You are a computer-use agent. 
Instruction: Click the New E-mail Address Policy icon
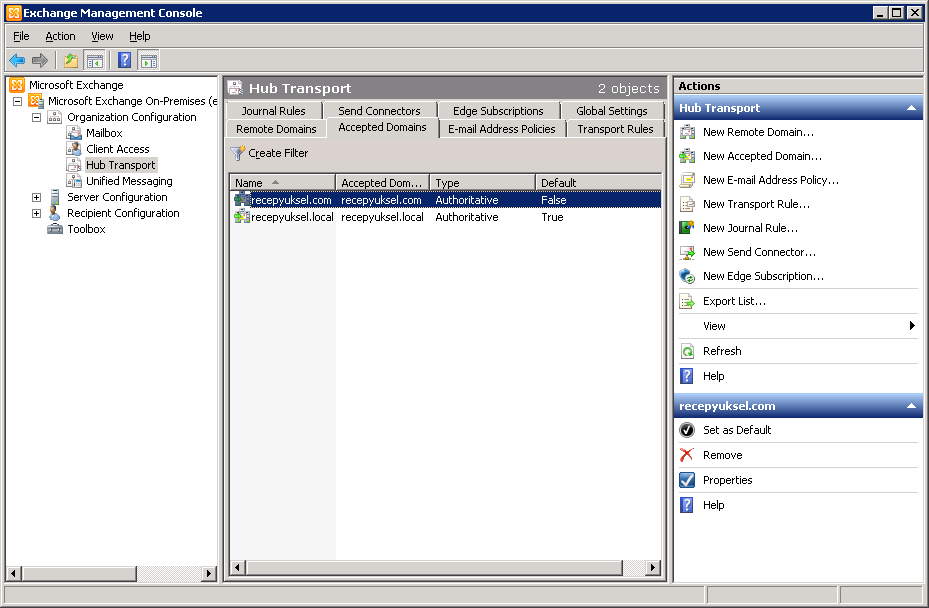687,180
